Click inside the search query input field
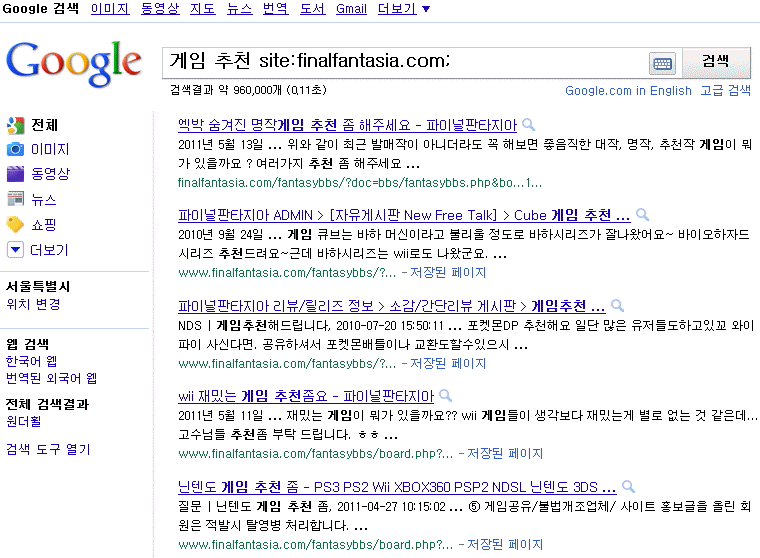Viewport: 760px width, 558px height. [x=405, y=63]
